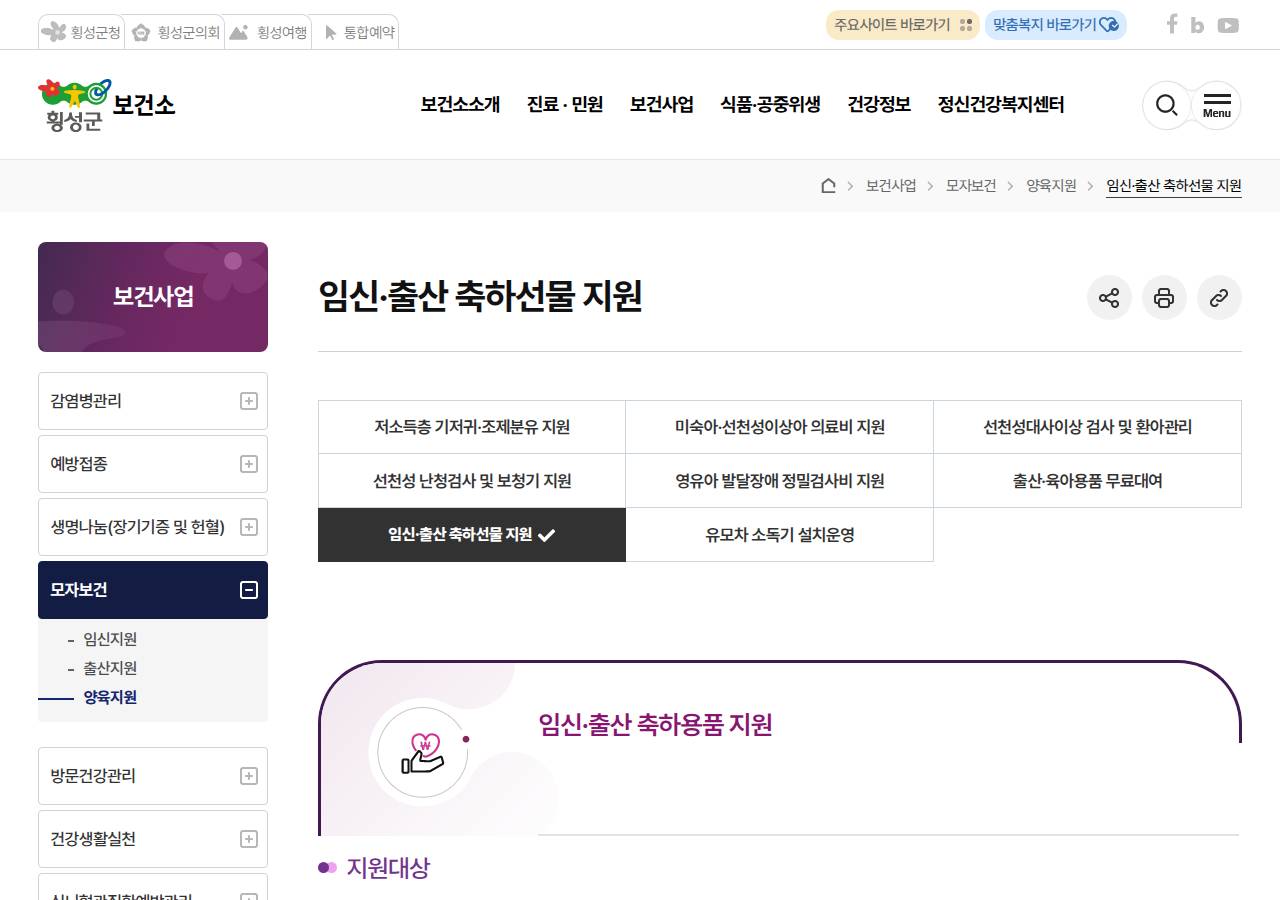Print the page with printer icon

click(1164, 298)
